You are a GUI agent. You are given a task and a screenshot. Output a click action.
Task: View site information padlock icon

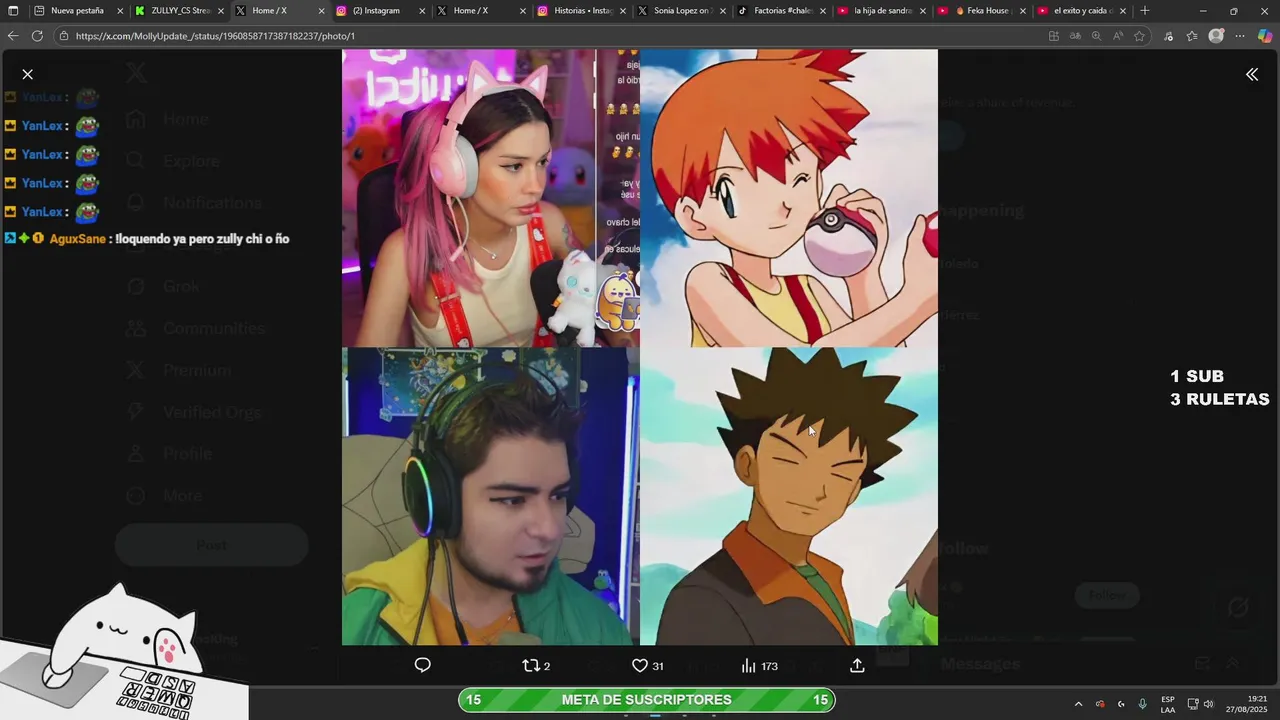64,36
